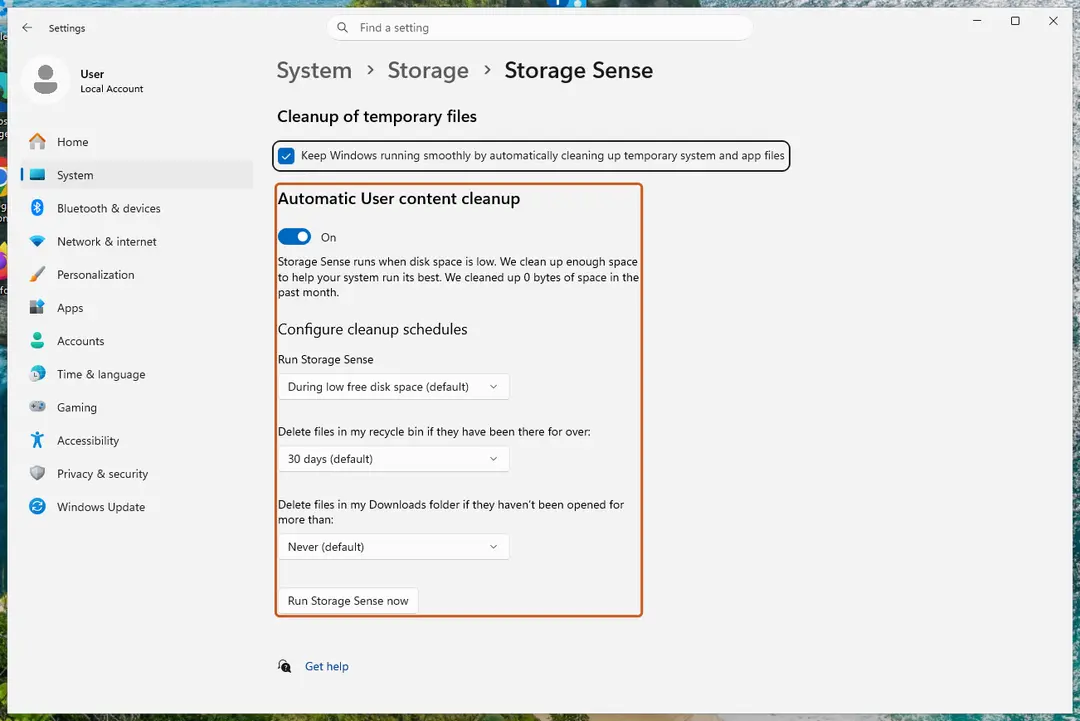Click the Get help chat icon
1080x721 pixels.
284,666
